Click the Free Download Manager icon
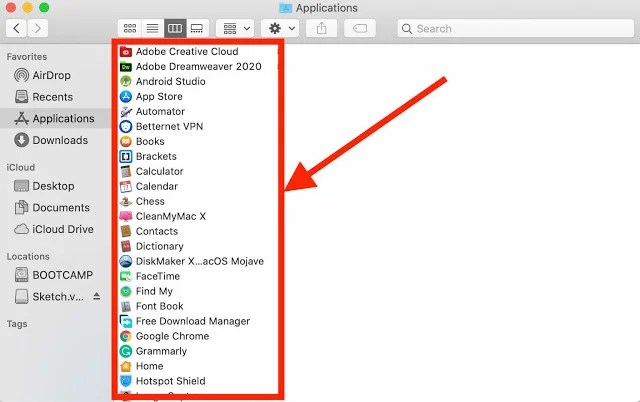This screenshot has width=640, height=402. 126,321
